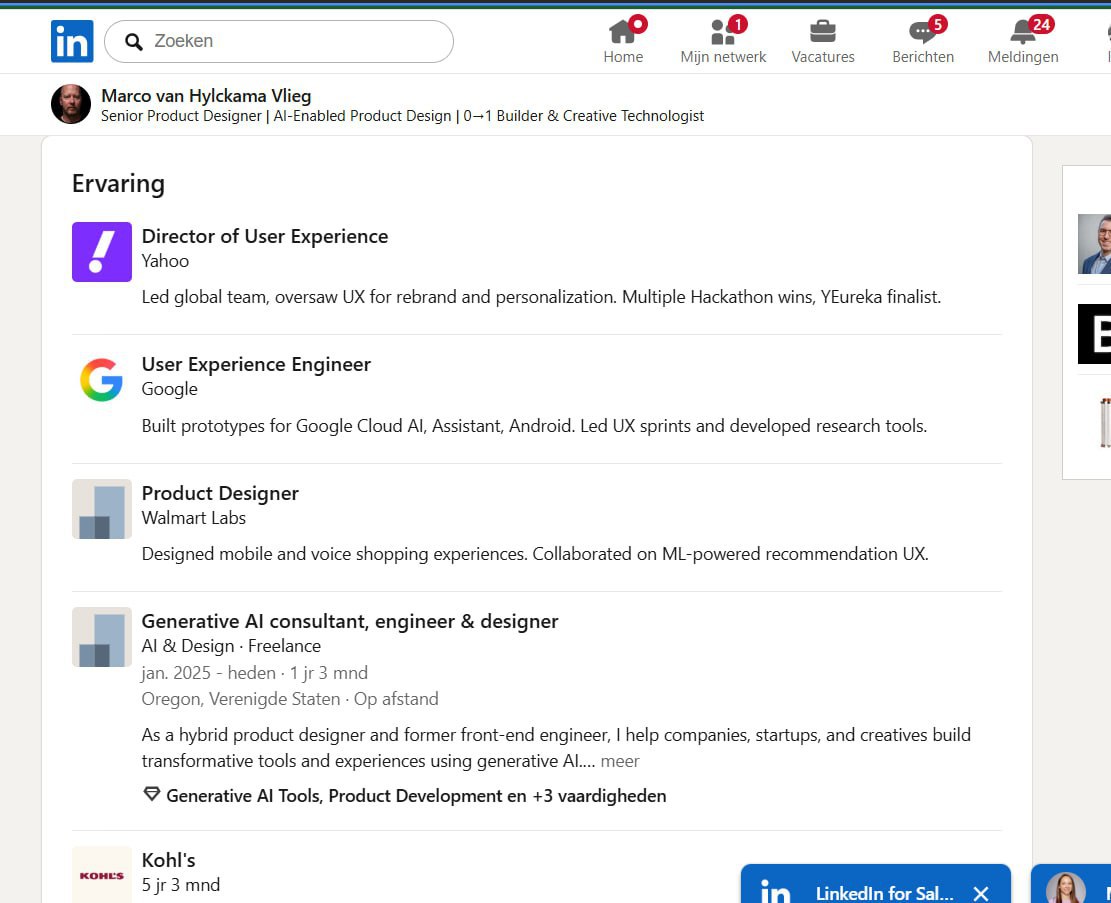The height and width of the screenshot is (903, 1111).
Task: Expand description with the meer link
Action: (620, 761)
